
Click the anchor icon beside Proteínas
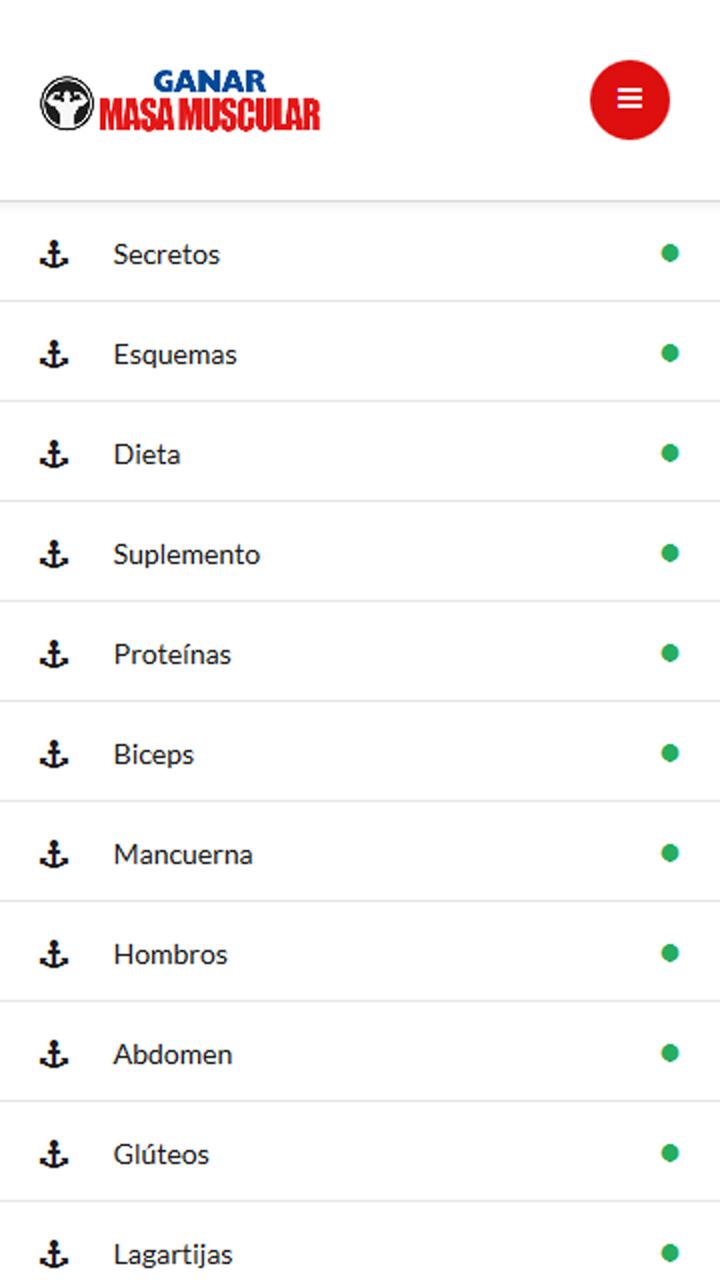tap(54, 655)
